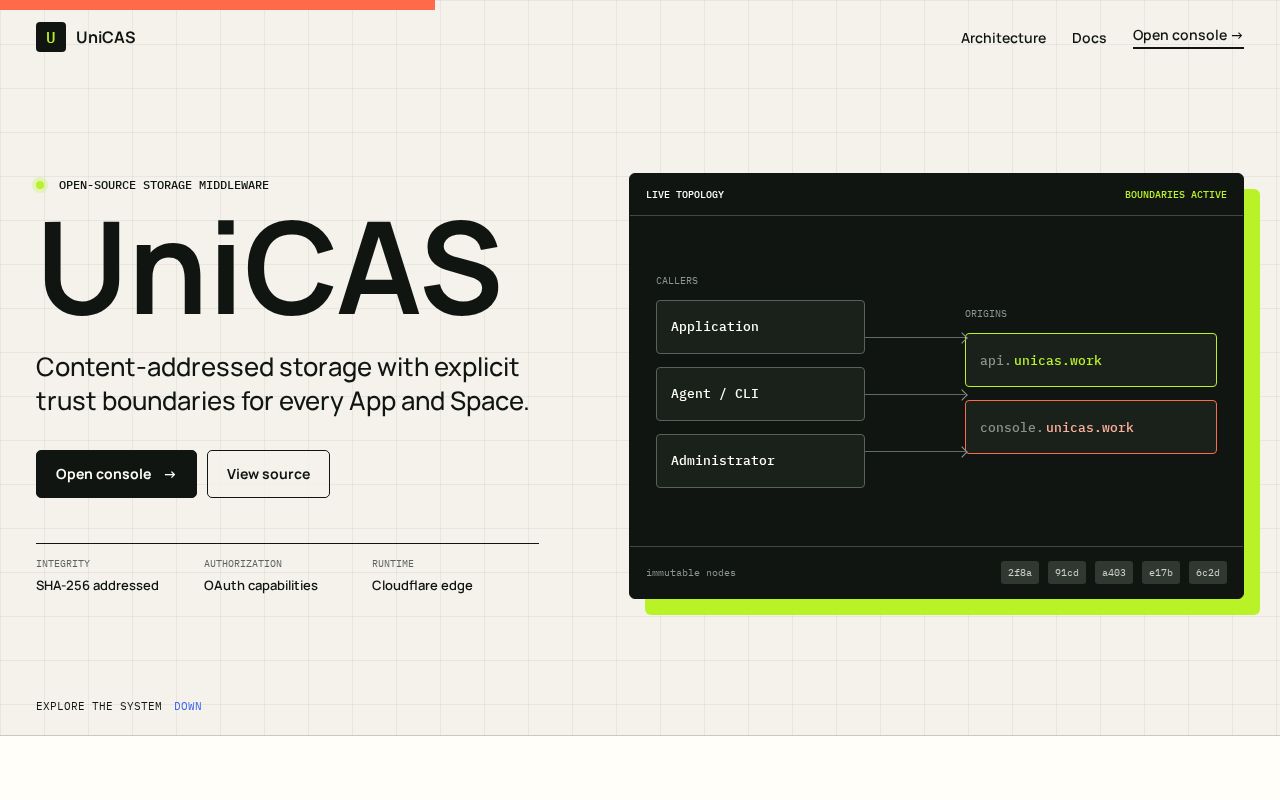Click the 'EXPLORE THE SYSTEM' text
The height and width of the screenshot is (800, 1280).
tap(99, 707)
